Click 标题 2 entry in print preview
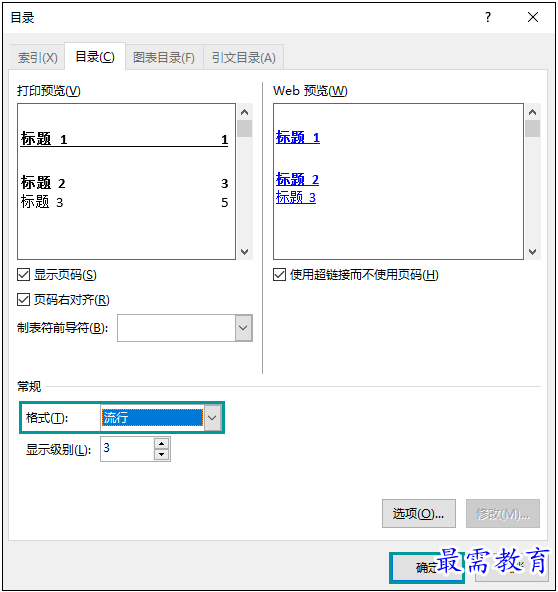 124,183
